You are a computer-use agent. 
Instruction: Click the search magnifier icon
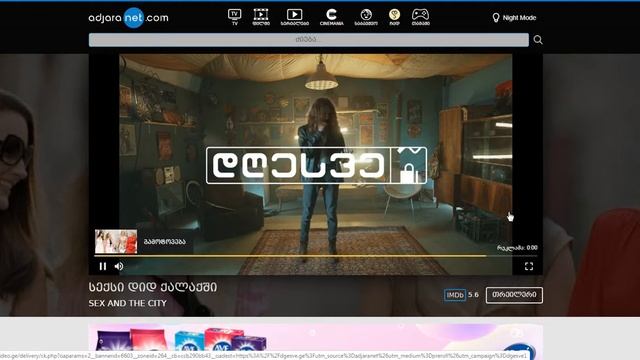pyautogui.click(x=538, y=40)
